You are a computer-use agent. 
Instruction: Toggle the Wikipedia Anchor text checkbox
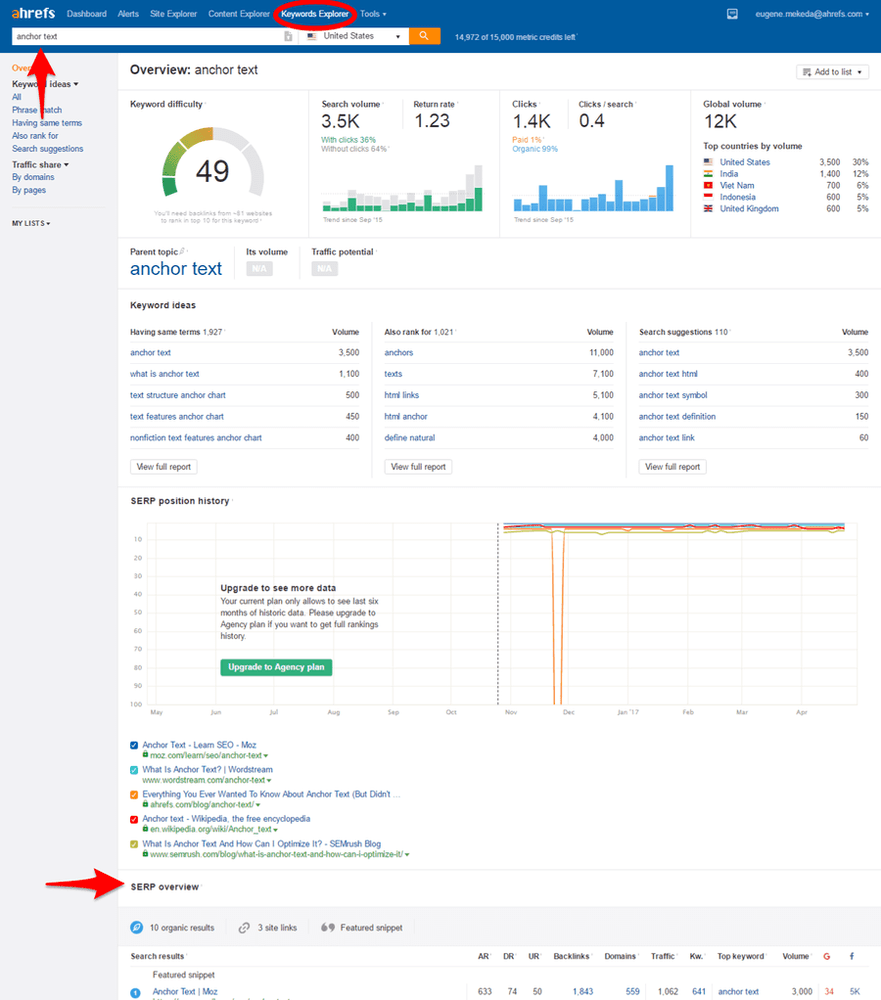click(x=135, y=819)
